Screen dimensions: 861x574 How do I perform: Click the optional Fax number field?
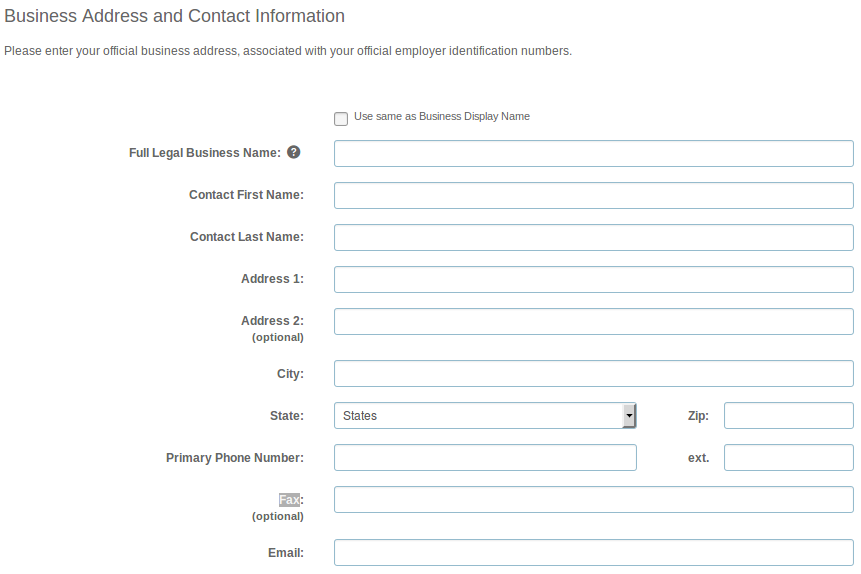[594, 499]
